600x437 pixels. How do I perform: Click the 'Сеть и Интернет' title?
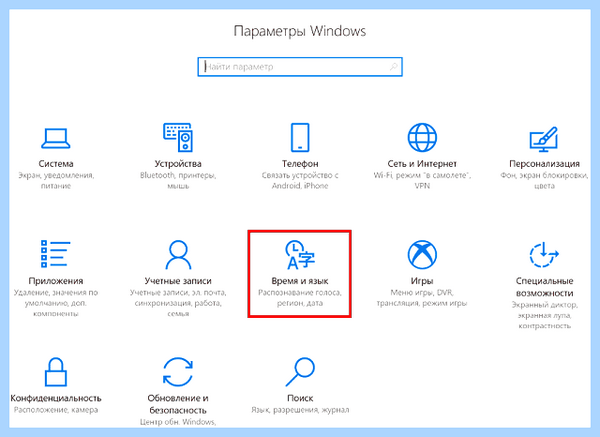tap(422, 164)
